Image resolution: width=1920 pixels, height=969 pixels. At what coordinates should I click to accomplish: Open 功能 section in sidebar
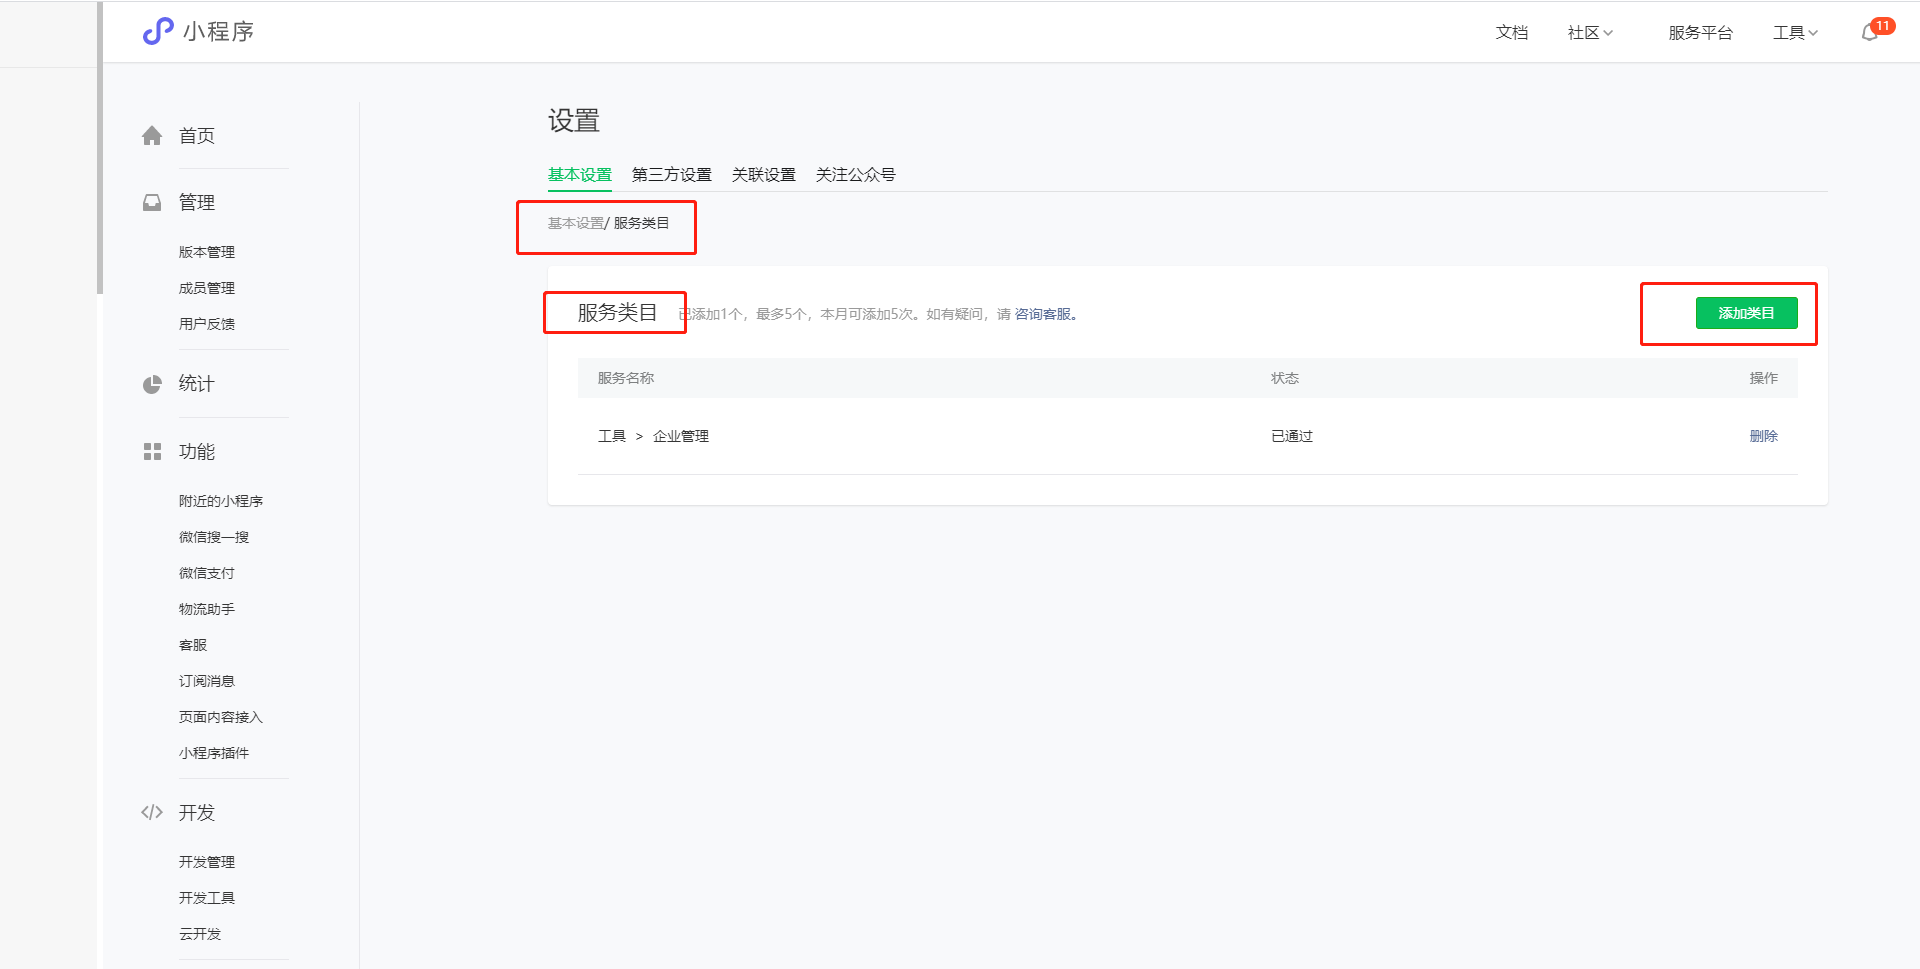pos(196,452)
